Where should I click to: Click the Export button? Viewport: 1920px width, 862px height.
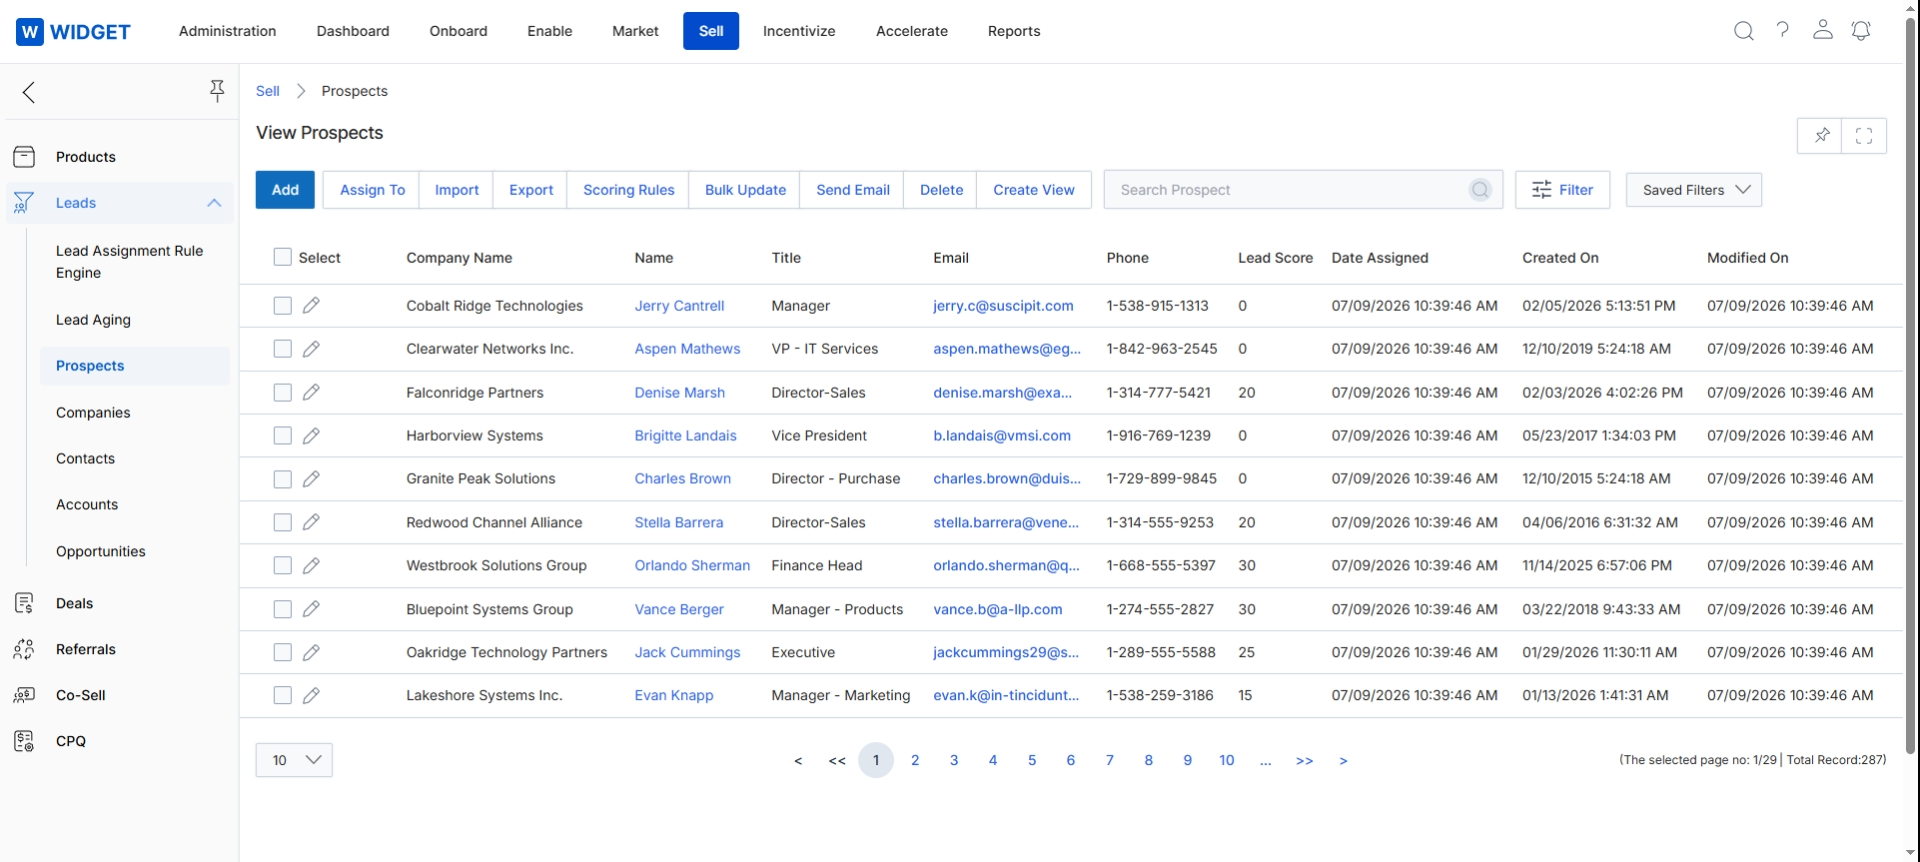click(531, 190)
